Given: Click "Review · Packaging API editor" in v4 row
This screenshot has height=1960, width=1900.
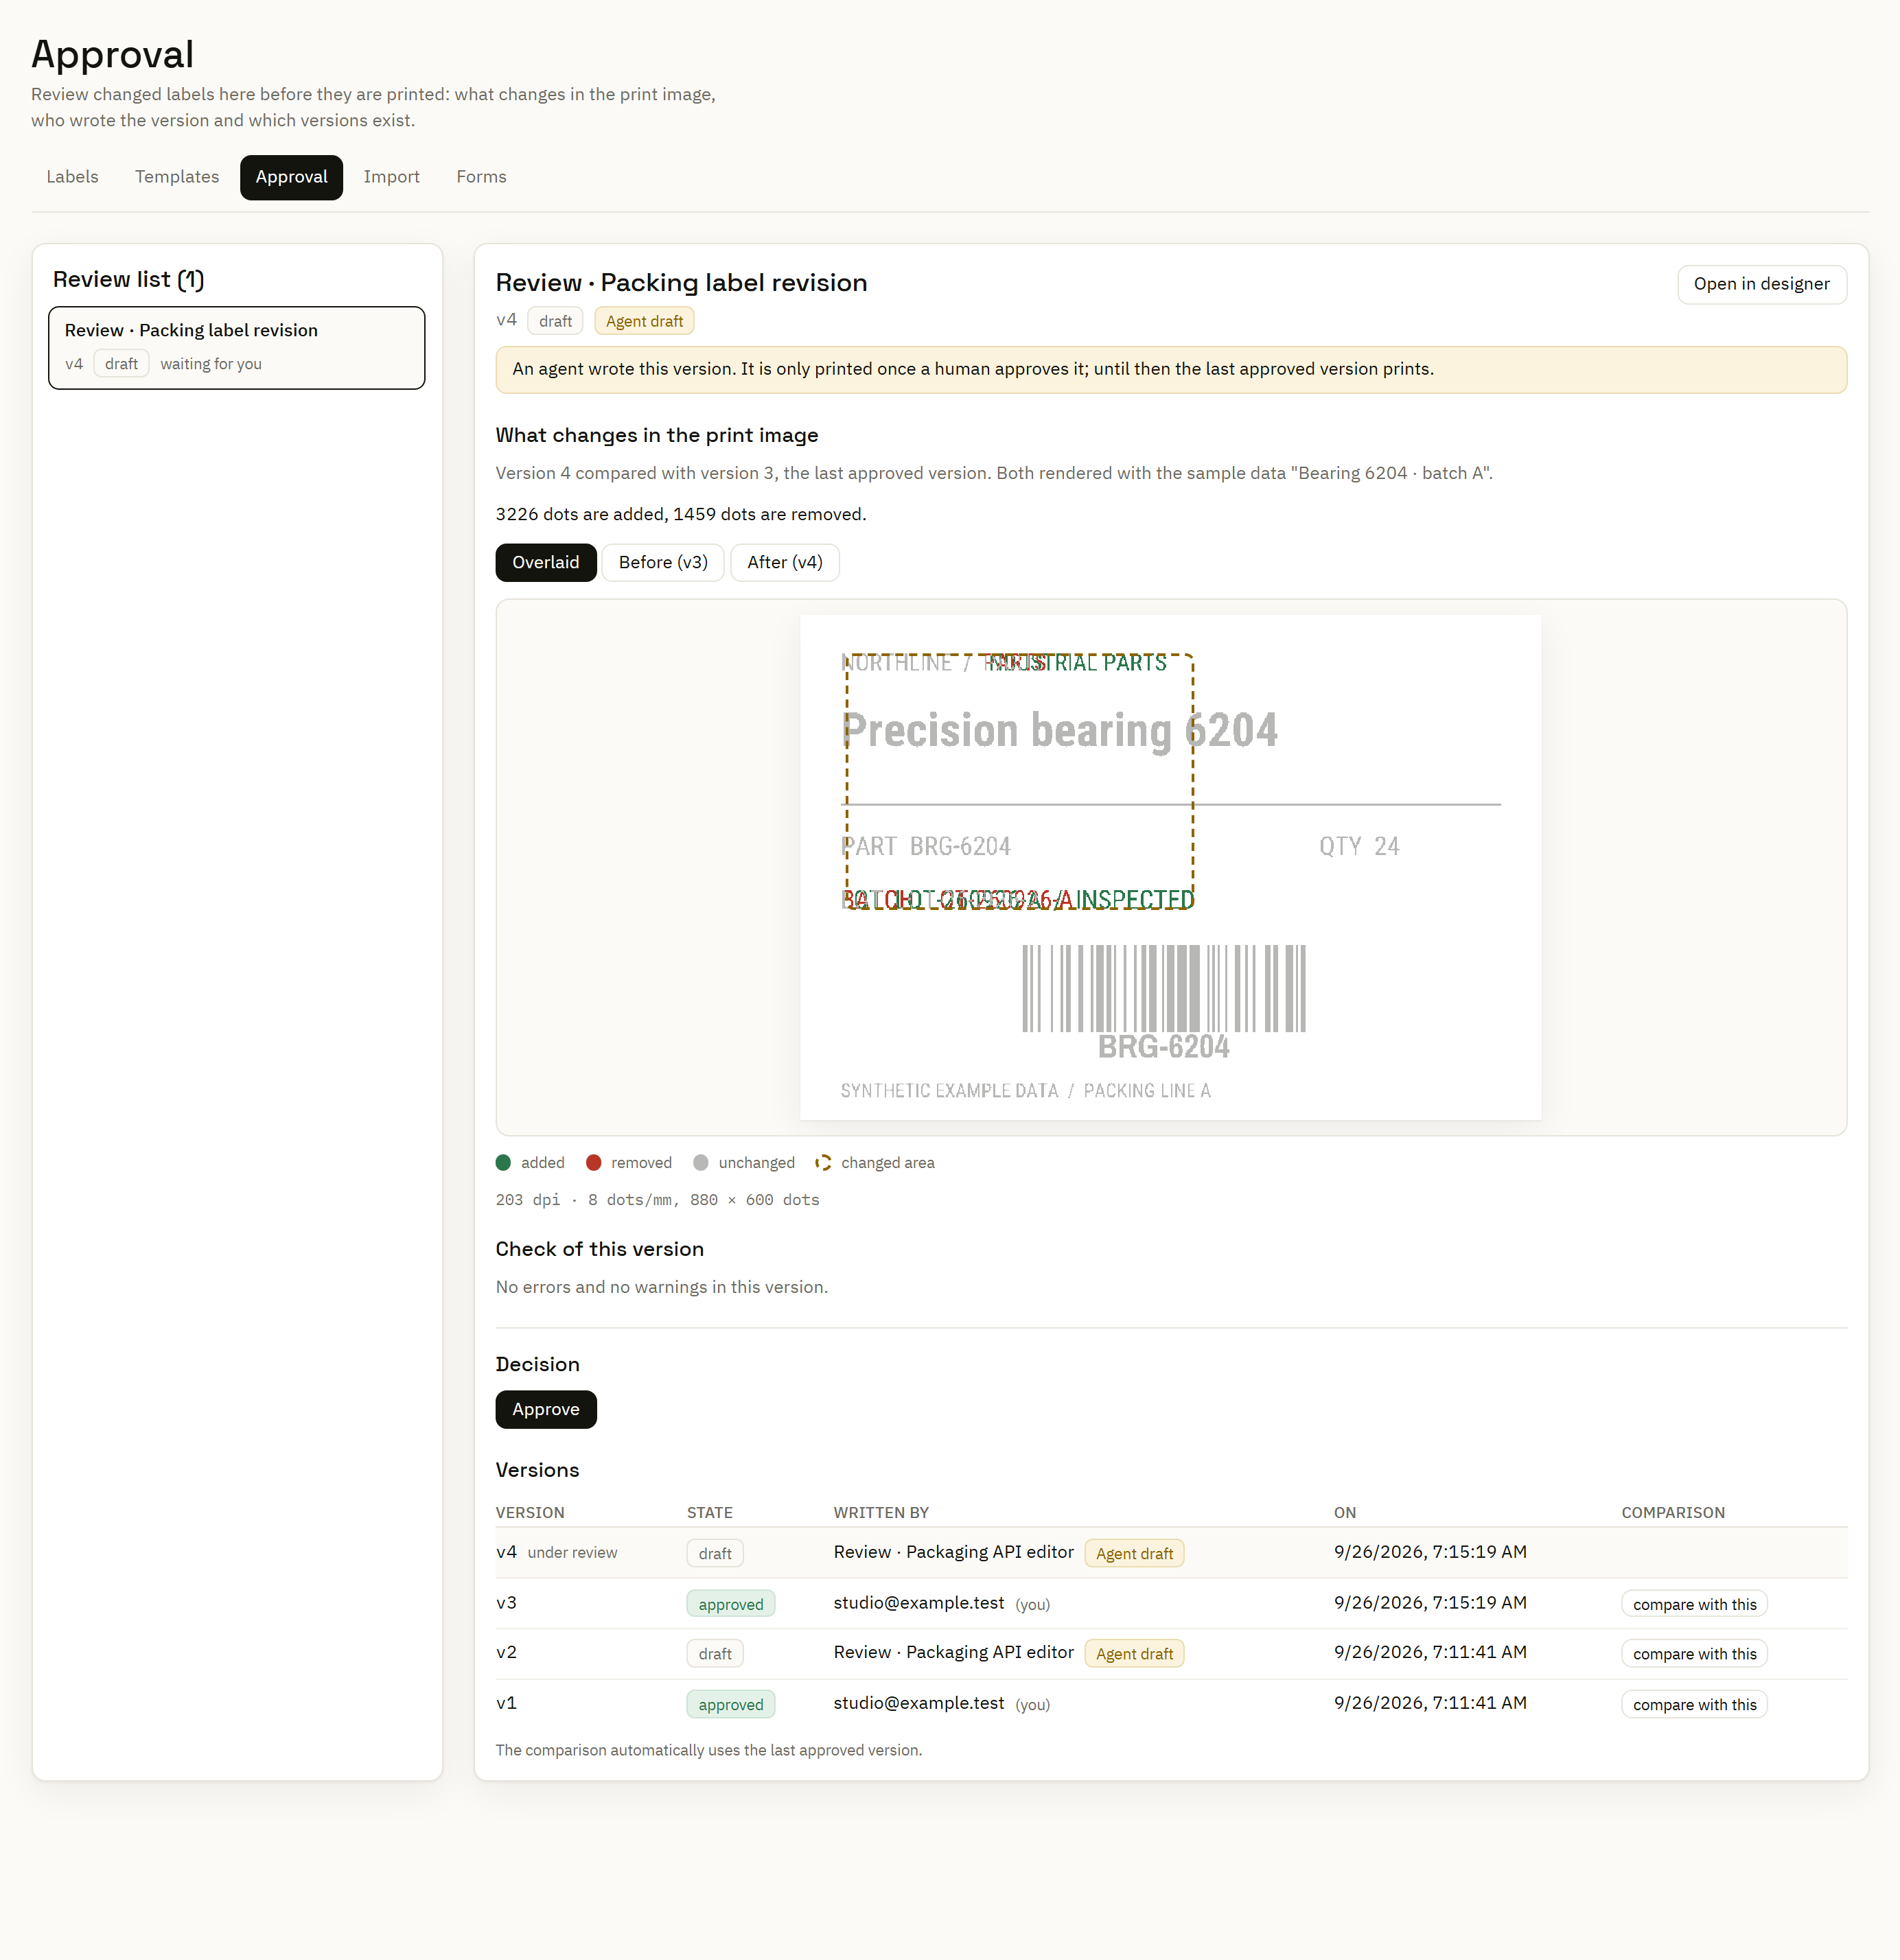Looking at the screenshot, I should click(x=954, y=1552).
